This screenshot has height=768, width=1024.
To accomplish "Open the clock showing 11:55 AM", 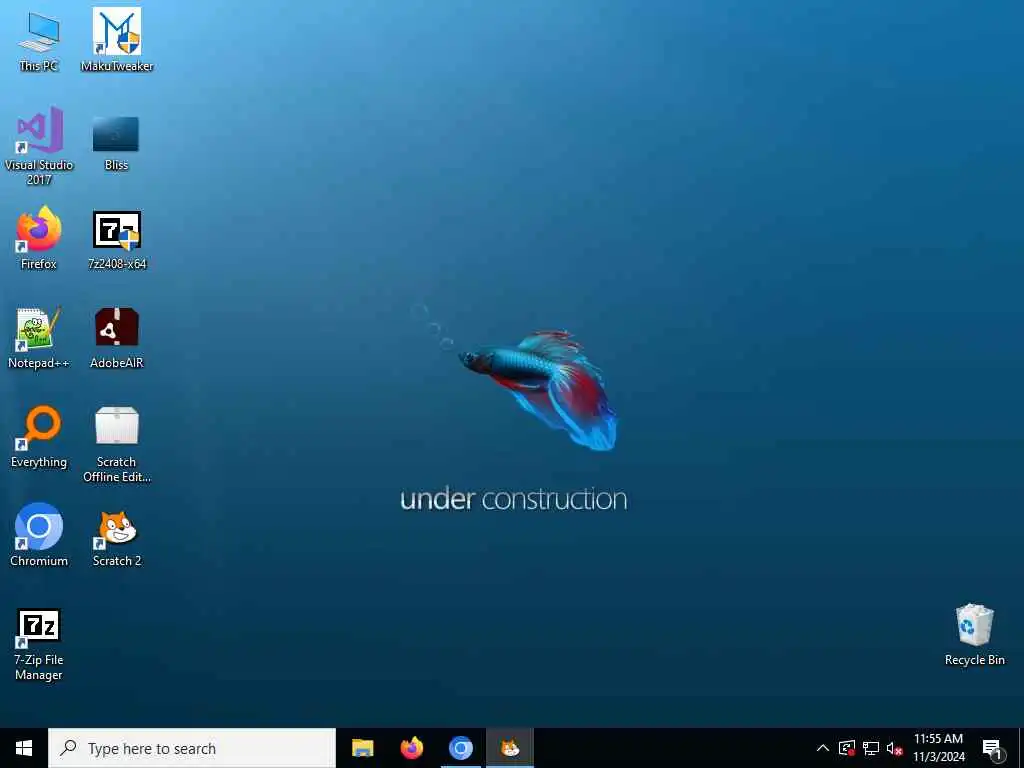I will 938,748.
